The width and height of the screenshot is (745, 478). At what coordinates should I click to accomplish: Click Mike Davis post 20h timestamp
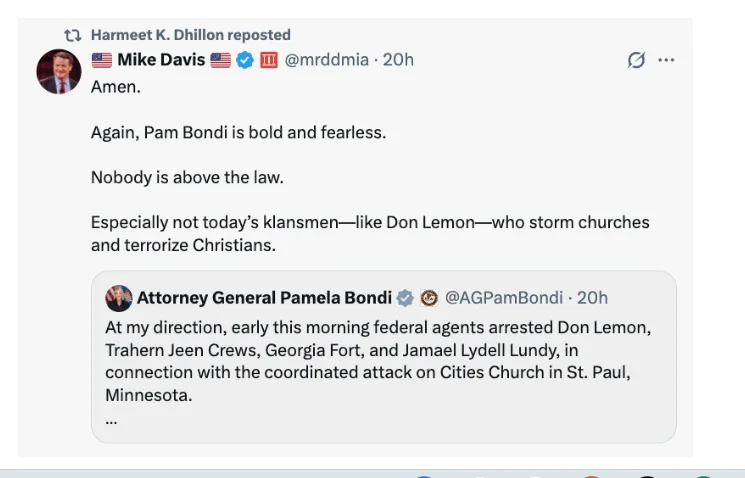[398, 60]
